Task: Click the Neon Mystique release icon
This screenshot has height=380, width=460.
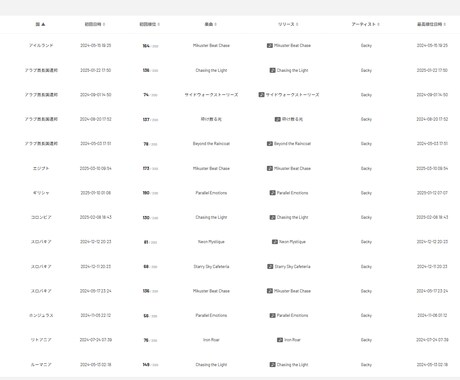Action: coord(275,242)
